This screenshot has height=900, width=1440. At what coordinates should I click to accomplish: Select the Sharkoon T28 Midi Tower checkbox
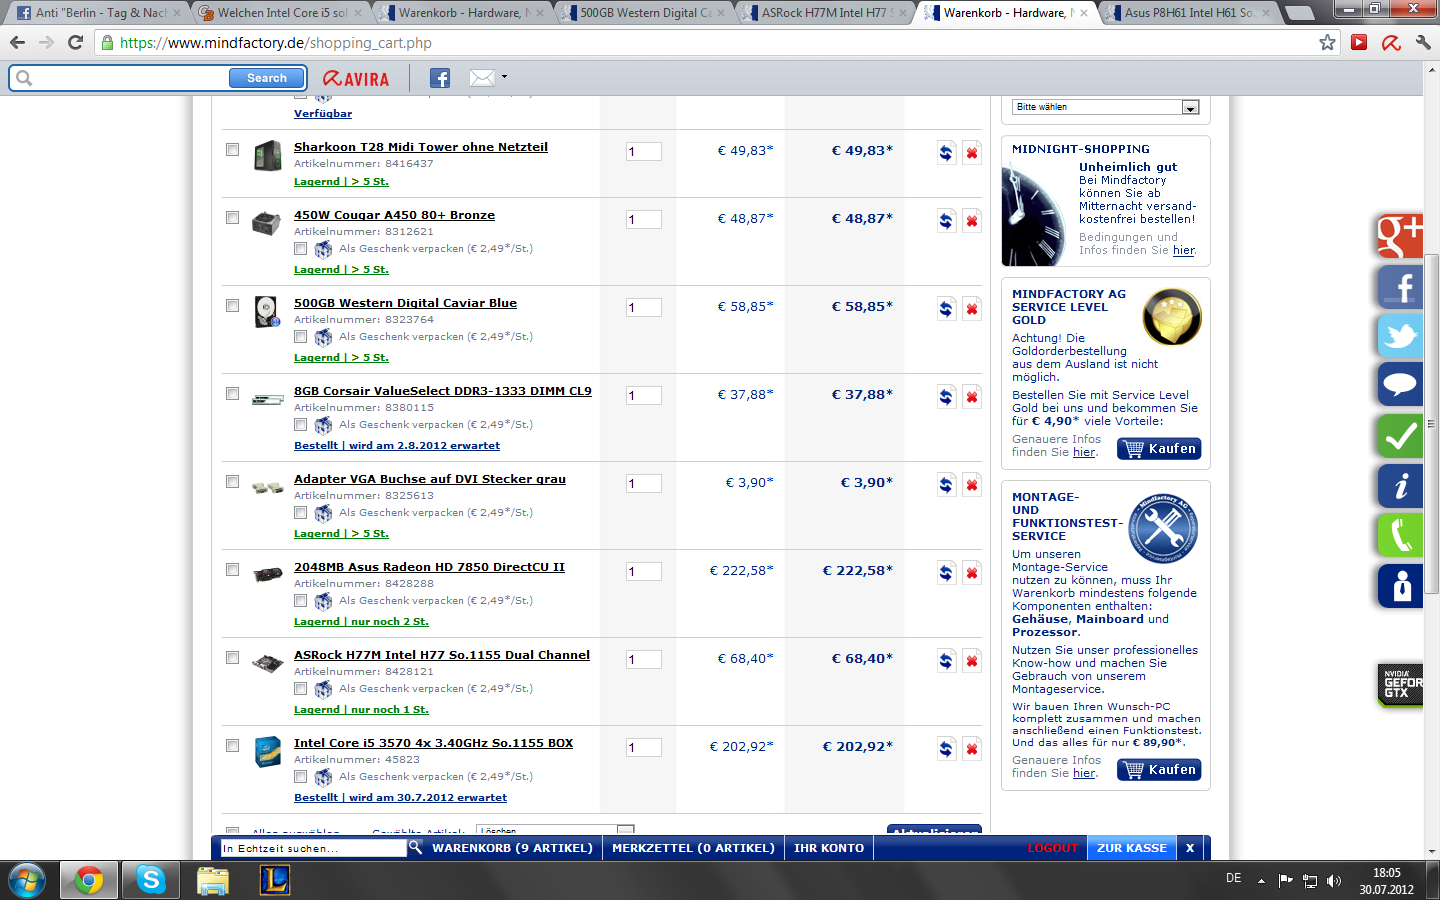232,150
